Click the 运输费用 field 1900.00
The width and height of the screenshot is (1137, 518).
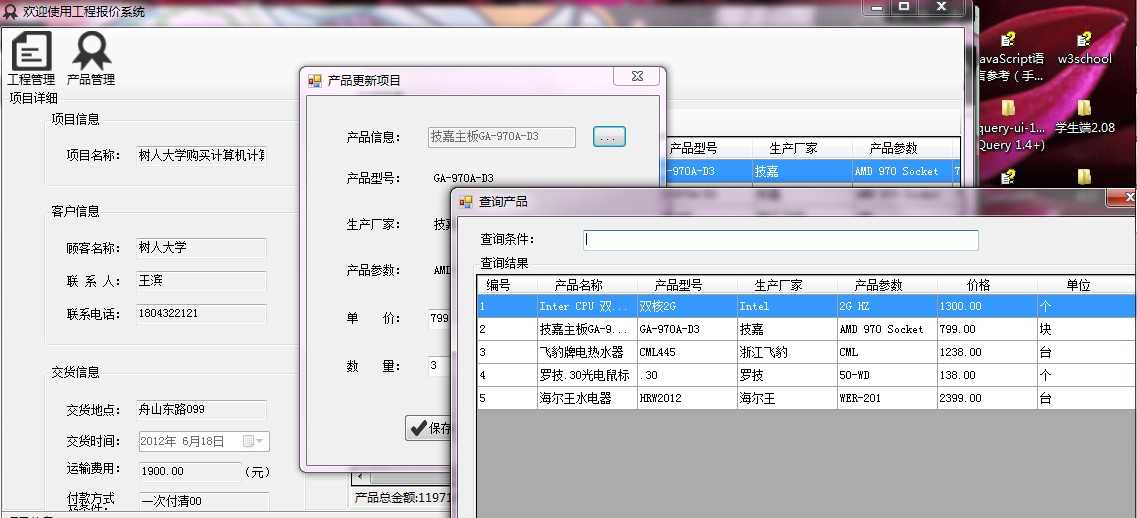(190, 472)
